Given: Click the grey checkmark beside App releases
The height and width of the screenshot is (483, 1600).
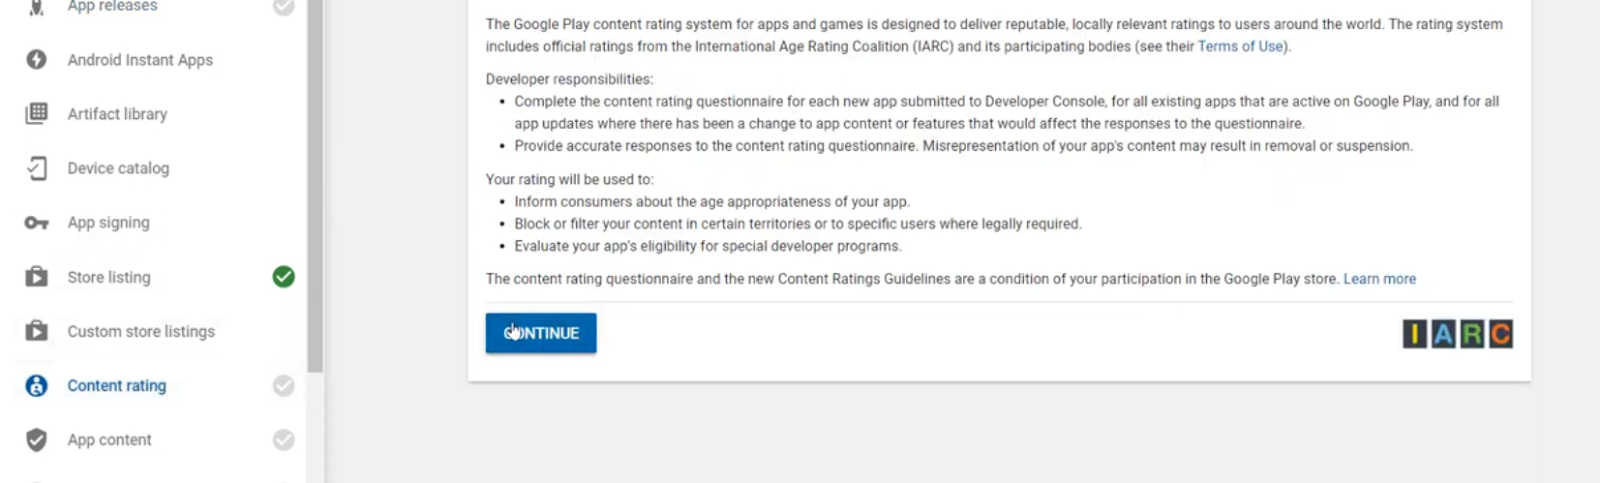Looking at the screenshot, I should [284, 7].
